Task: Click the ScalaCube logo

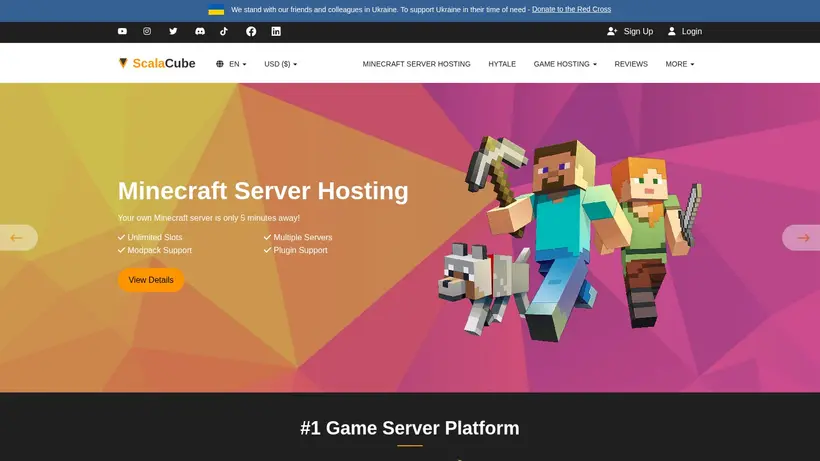Action: click(157, 63)
